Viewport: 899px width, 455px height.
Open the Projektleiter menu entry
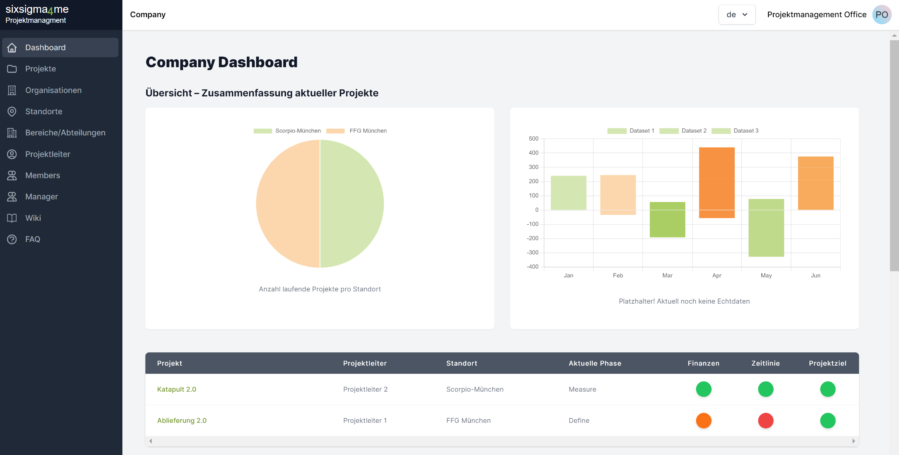point(60,154)
